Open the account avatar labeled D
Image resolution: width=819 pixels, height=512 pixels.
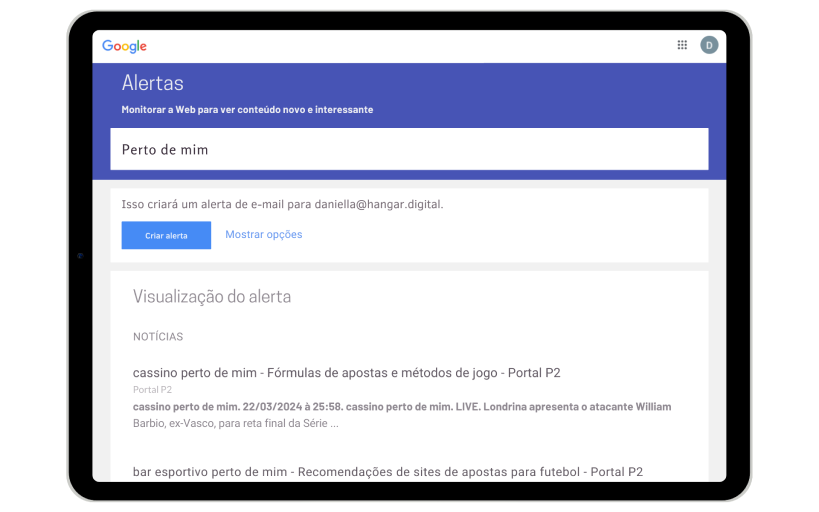click(709, 45)
